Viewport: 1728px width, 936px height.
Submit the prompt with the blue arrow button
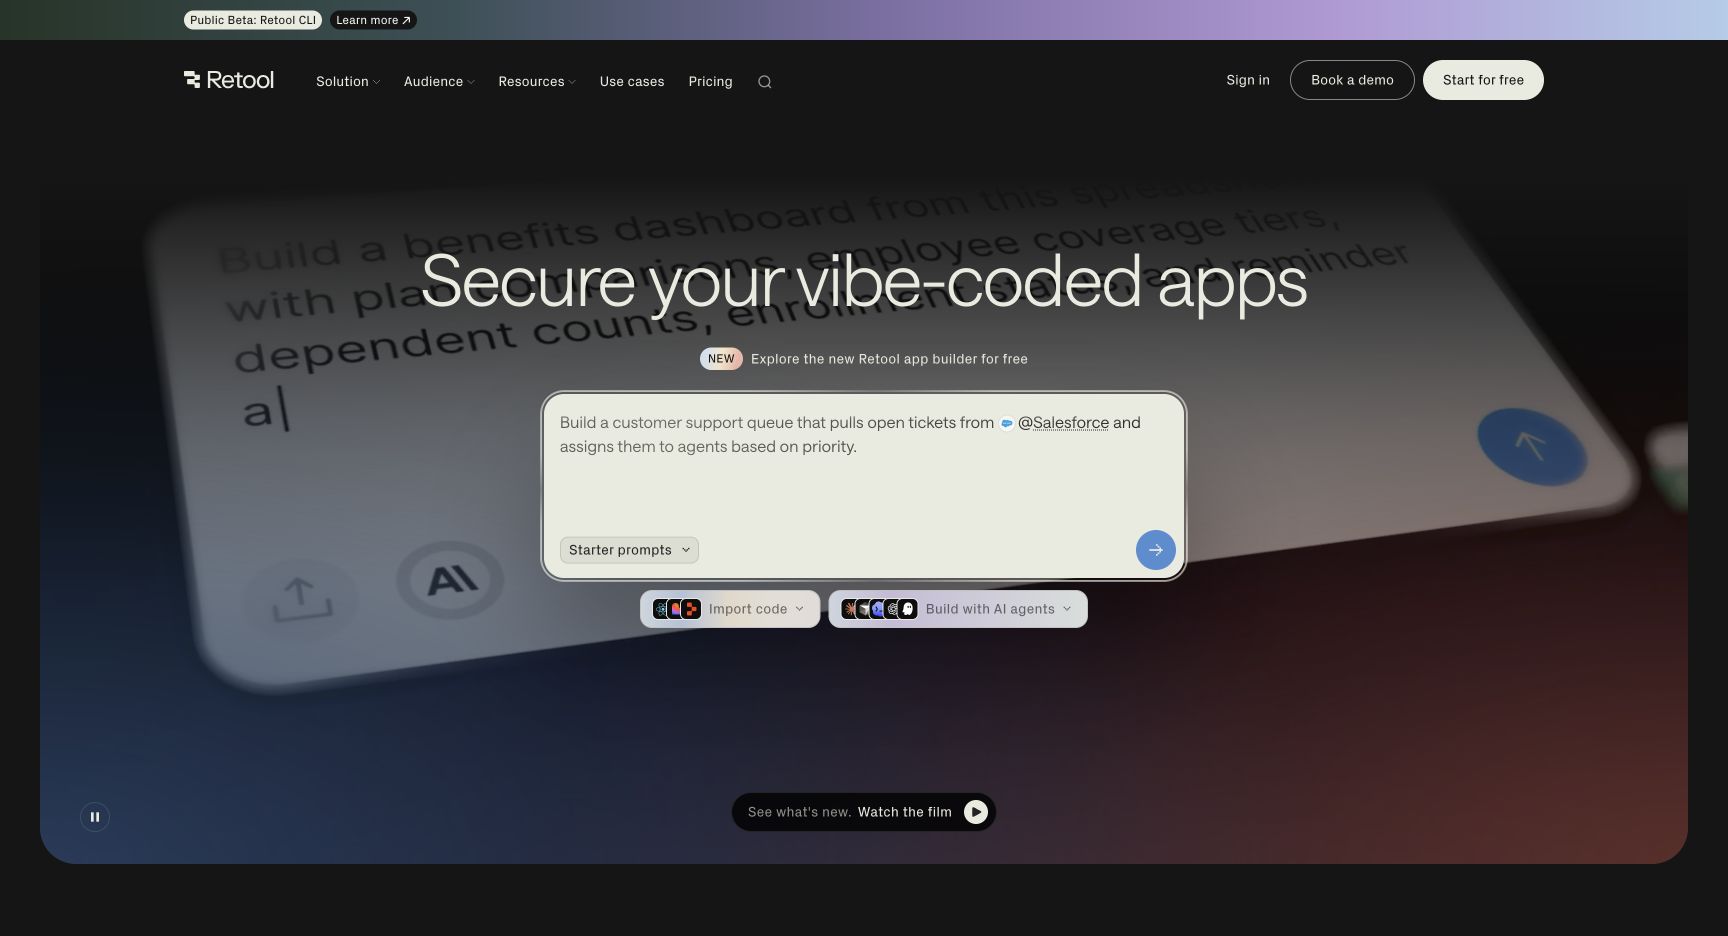pos(1155,550)
